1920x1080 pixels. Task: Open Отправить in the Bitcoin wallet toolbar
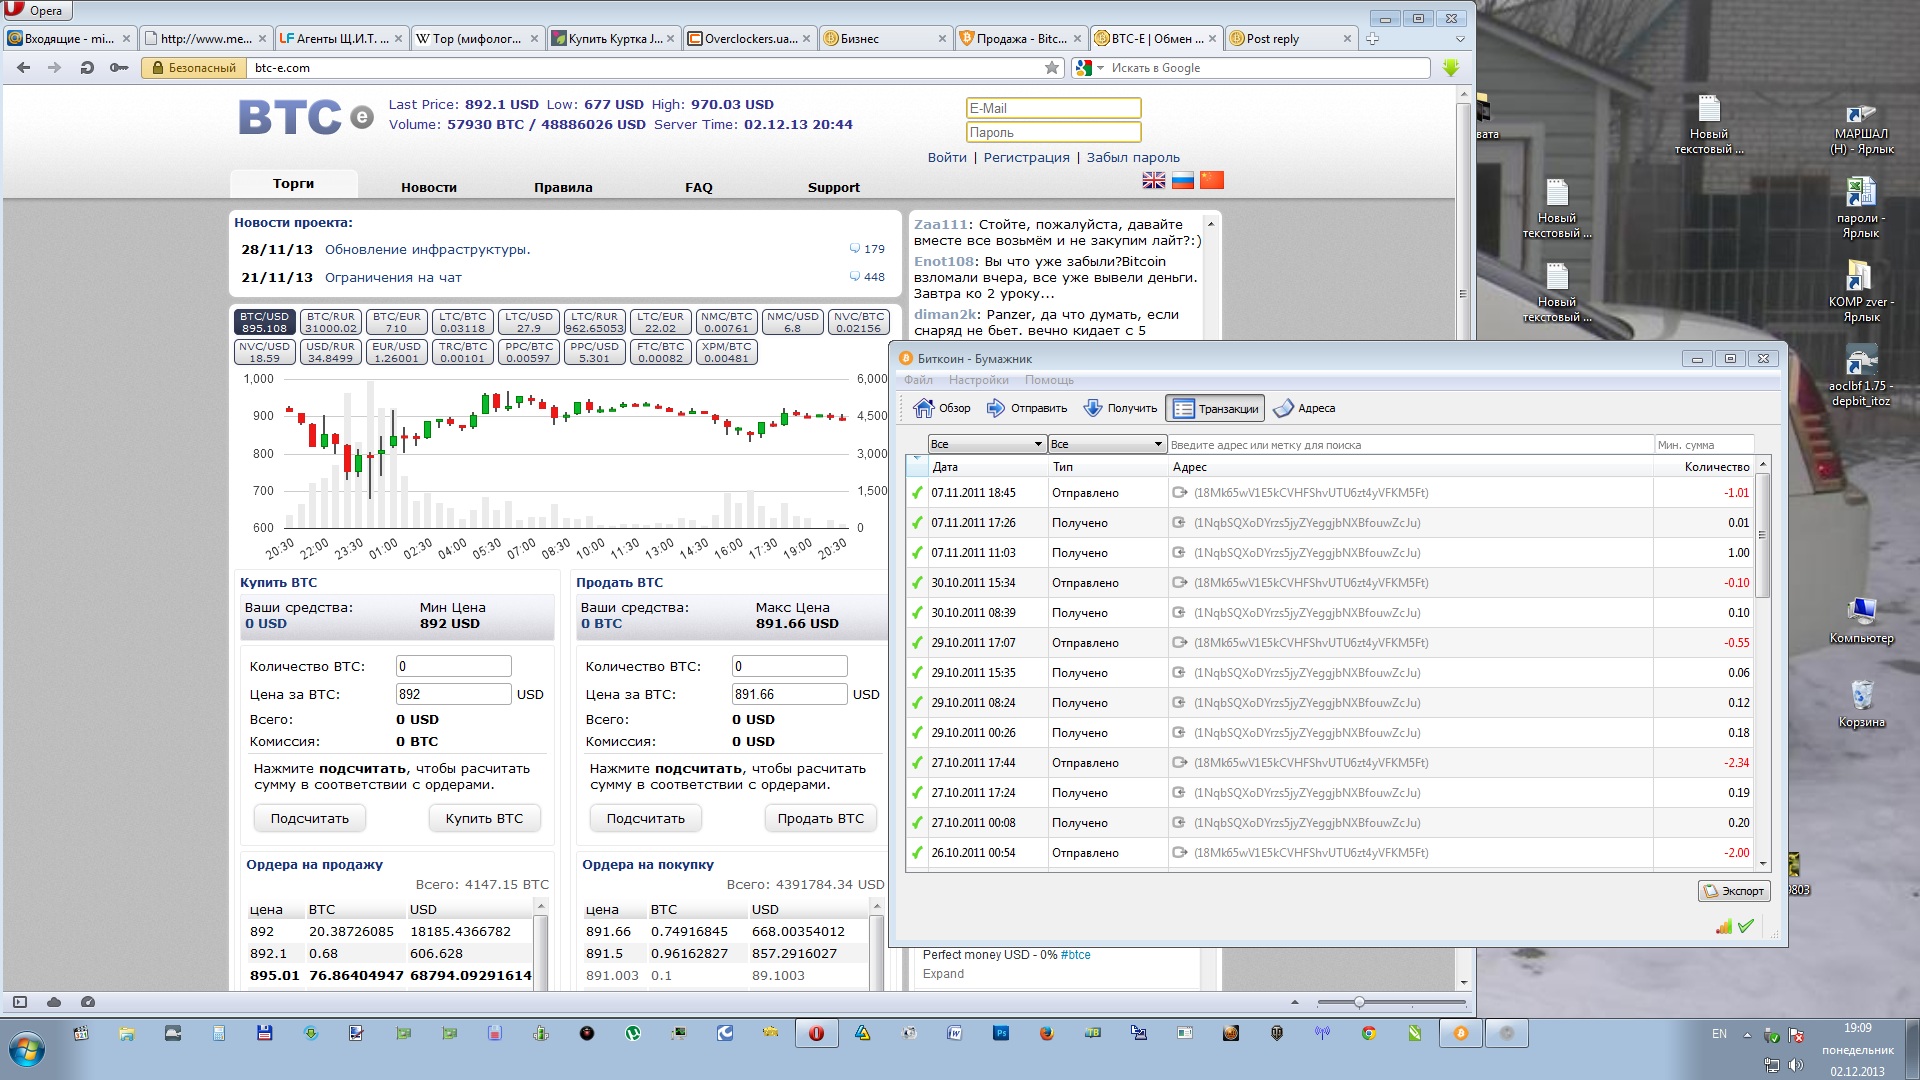point(1027,408)
